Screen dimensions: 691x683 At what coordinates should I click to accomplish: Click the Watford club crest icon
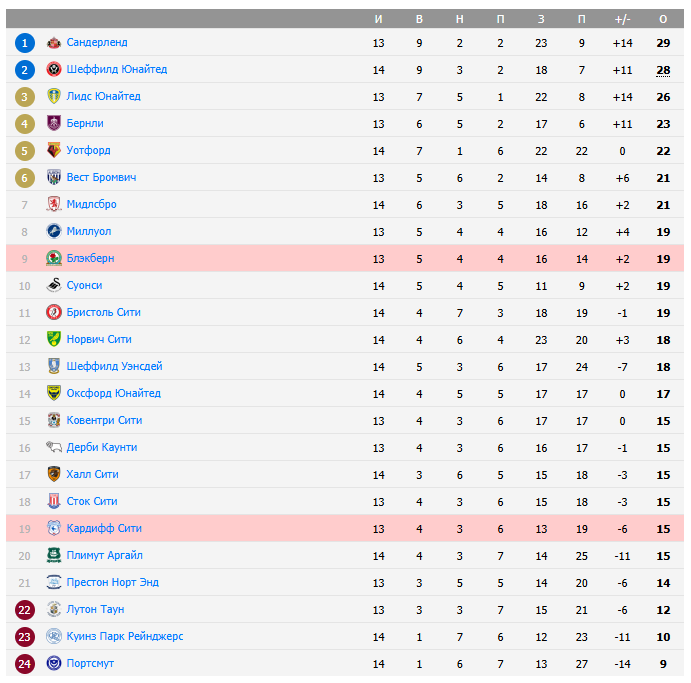pos(54,151)
